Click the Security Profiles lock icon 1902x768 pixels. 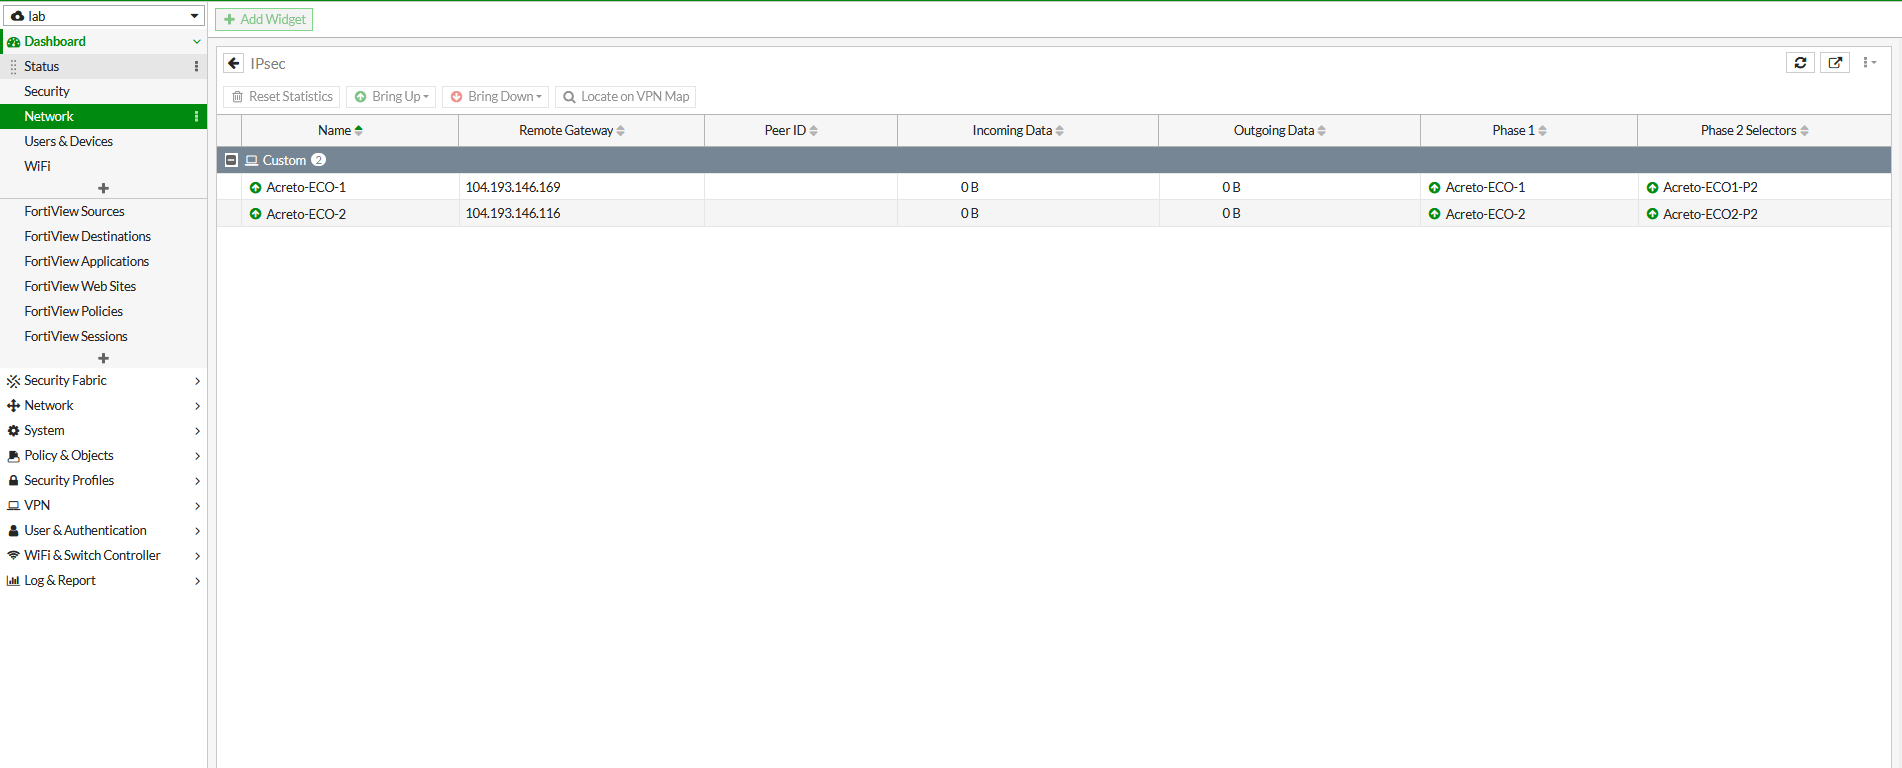(x=13, y=481)
